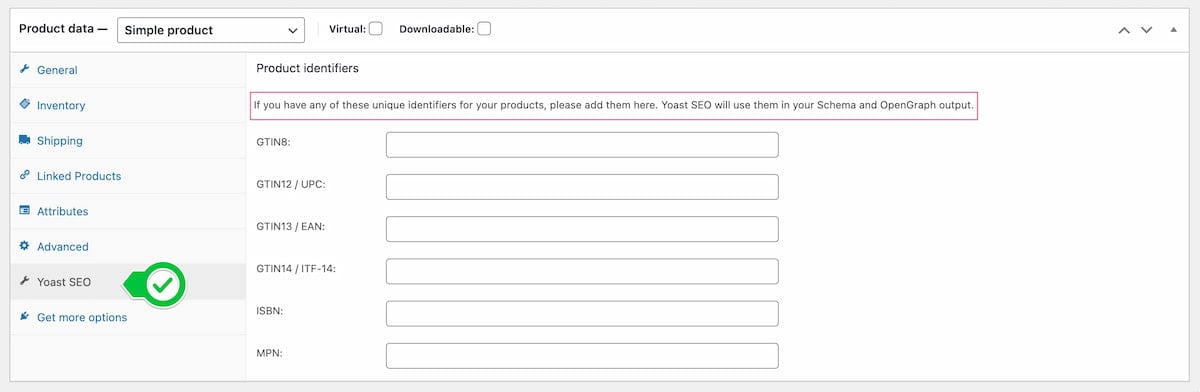Move Product data panel up
Viewport: 1200px width, 392px height.
pyautogui.click(x=1124, y=30)
